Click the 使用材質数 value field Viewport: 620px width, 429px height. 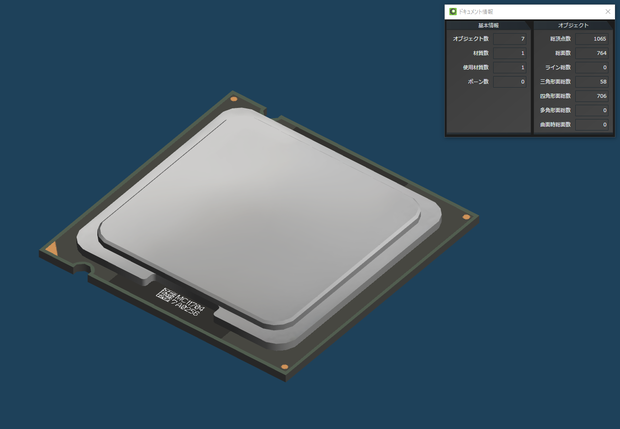(510, 68)
